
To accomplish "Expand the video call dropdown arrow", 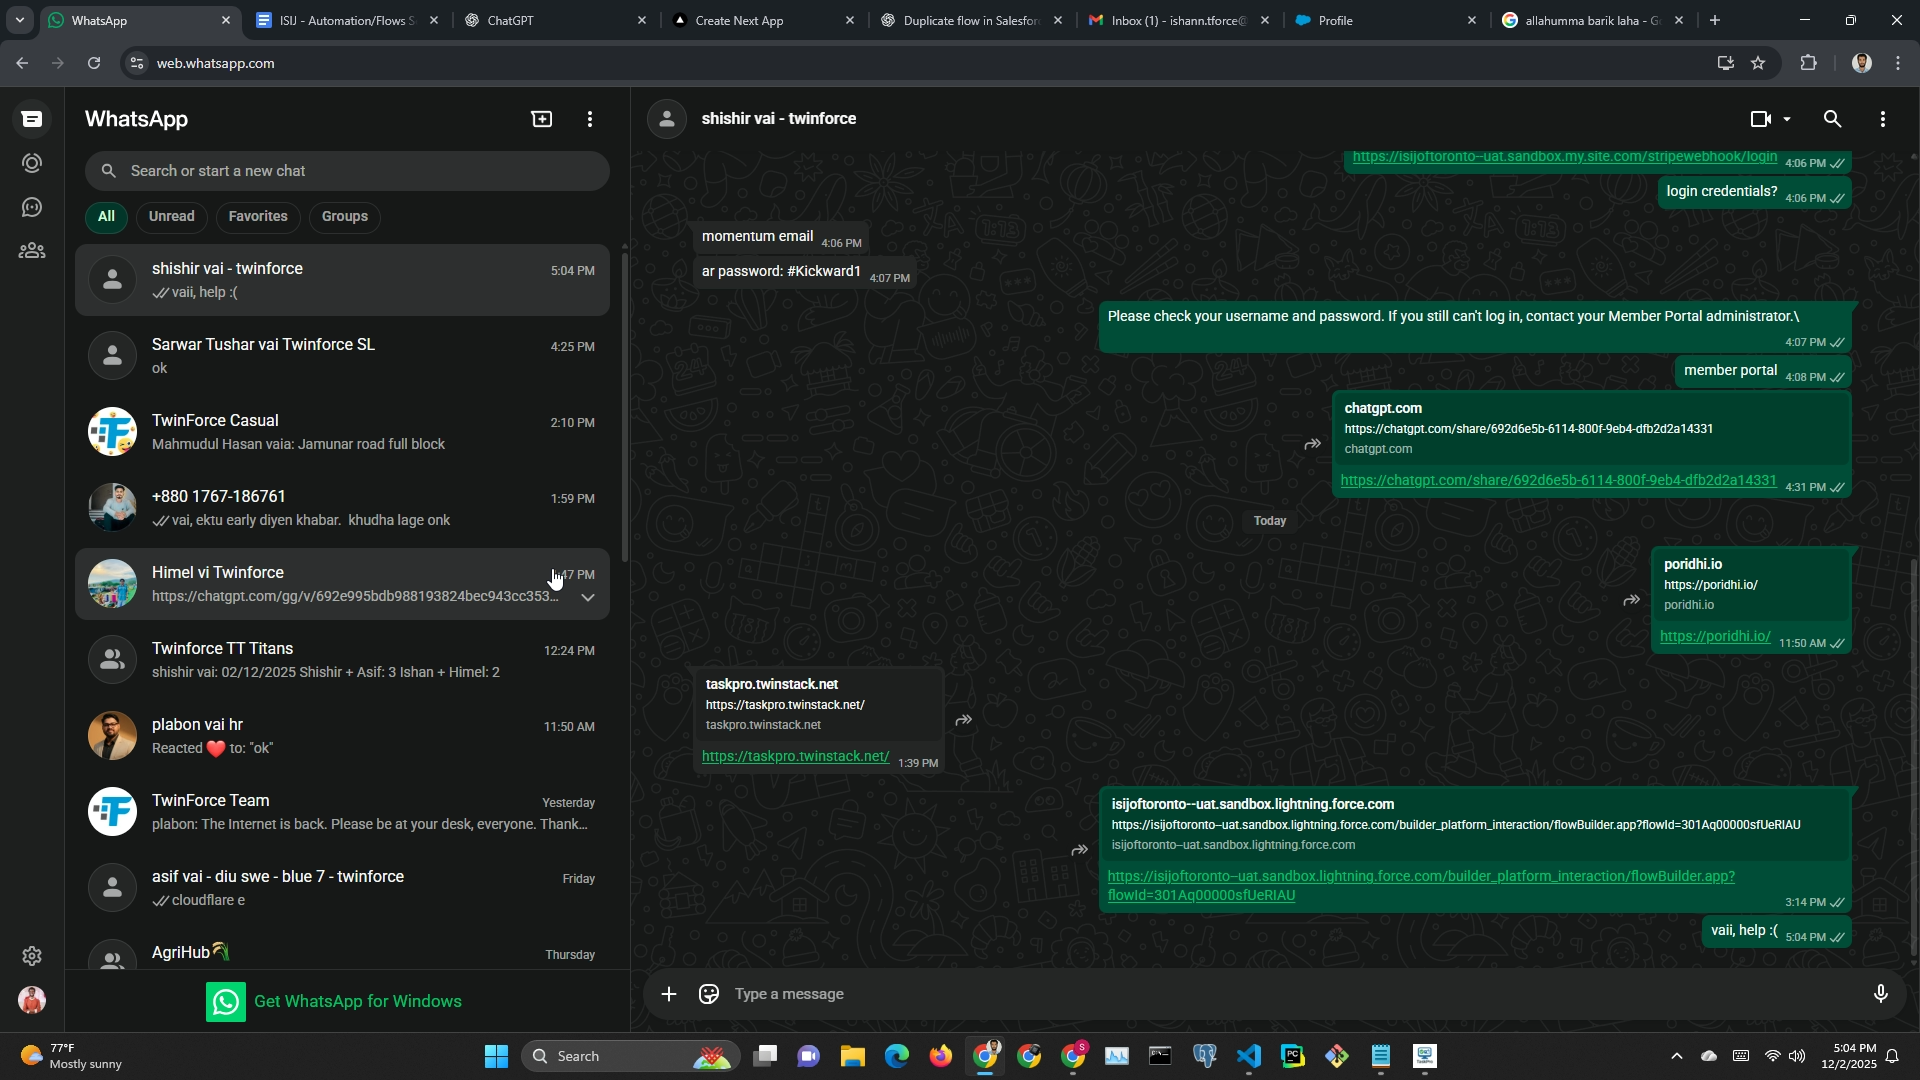I will click(x=1787, y=119).
